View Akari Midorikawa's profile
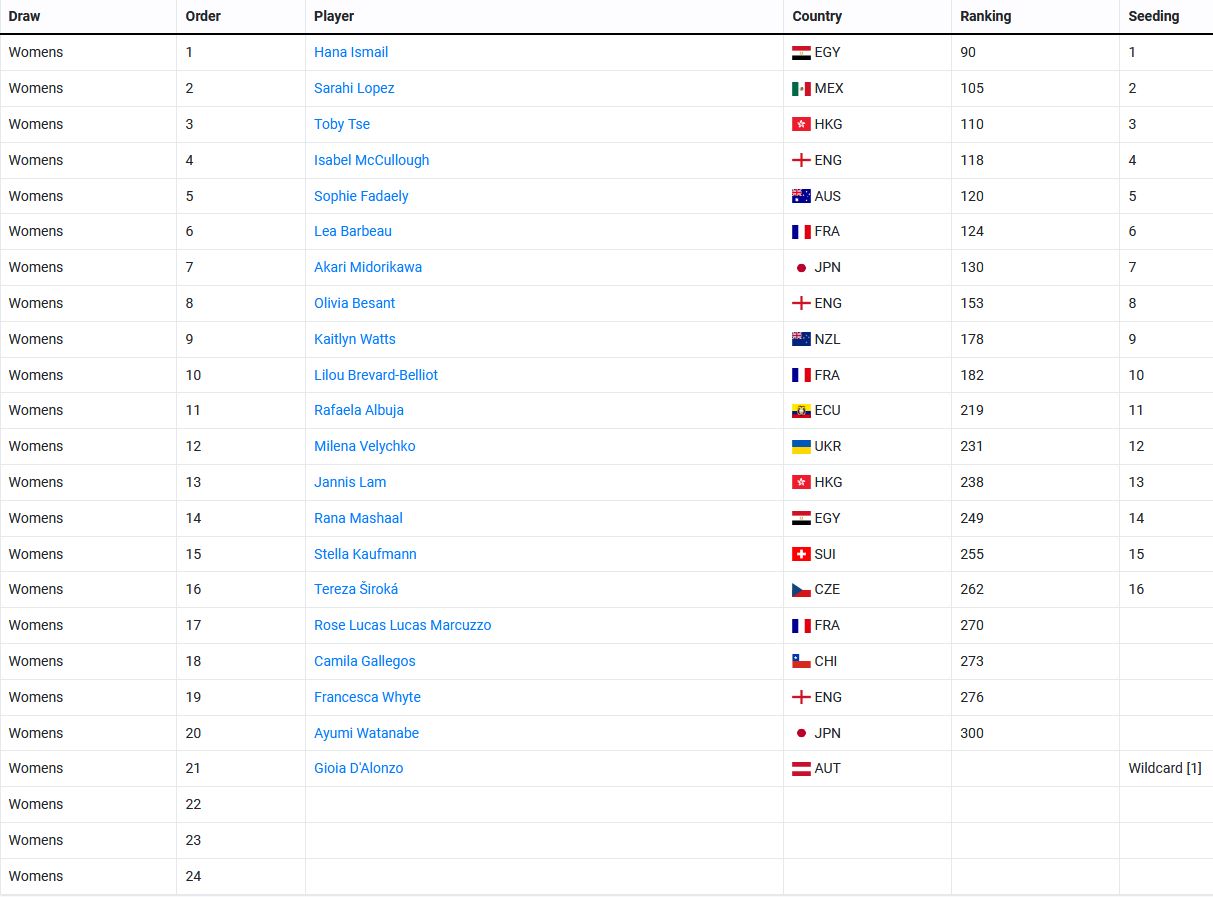Viewport: 1213px width, 897px height. click(x=368, y=267)
